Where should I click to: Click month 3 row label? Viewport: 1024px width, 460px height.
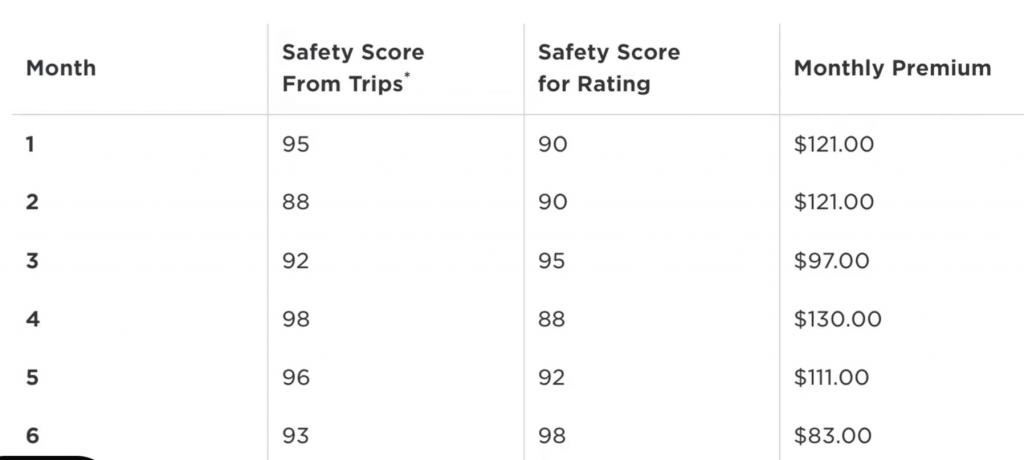32,261
